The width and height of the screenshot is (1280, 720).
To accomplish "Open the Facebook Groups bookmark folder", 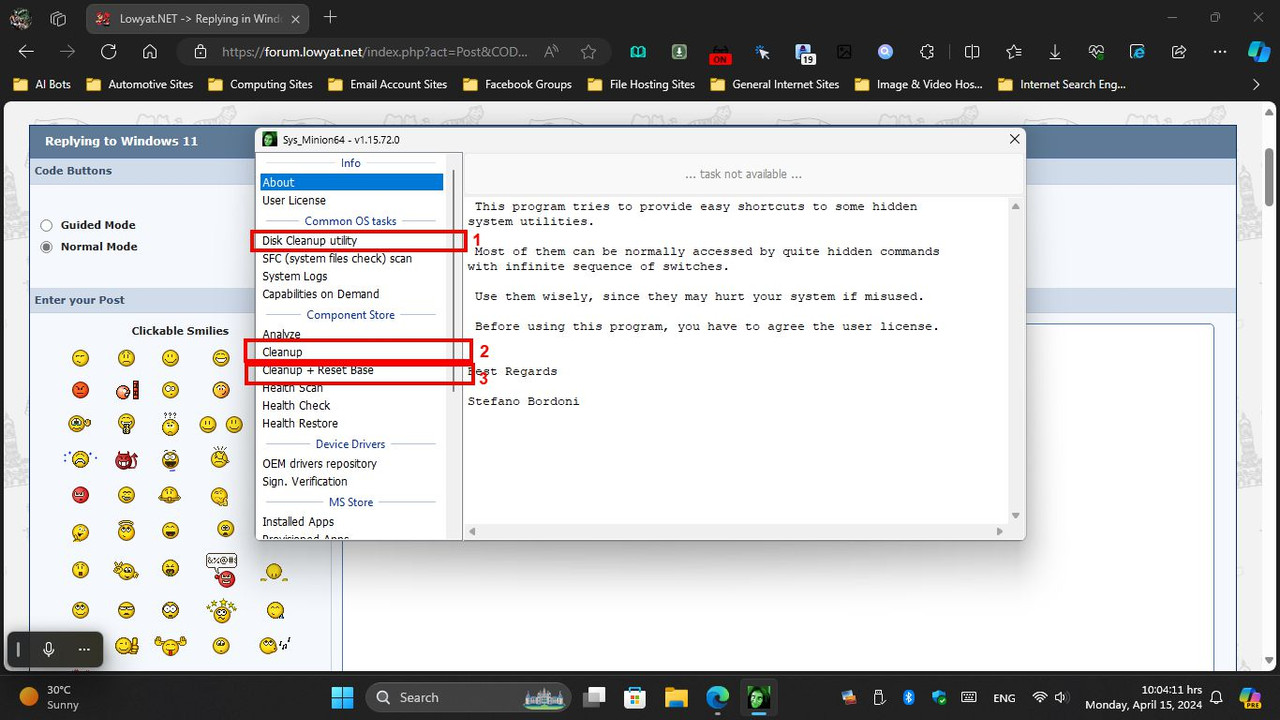I will [517, 84].
